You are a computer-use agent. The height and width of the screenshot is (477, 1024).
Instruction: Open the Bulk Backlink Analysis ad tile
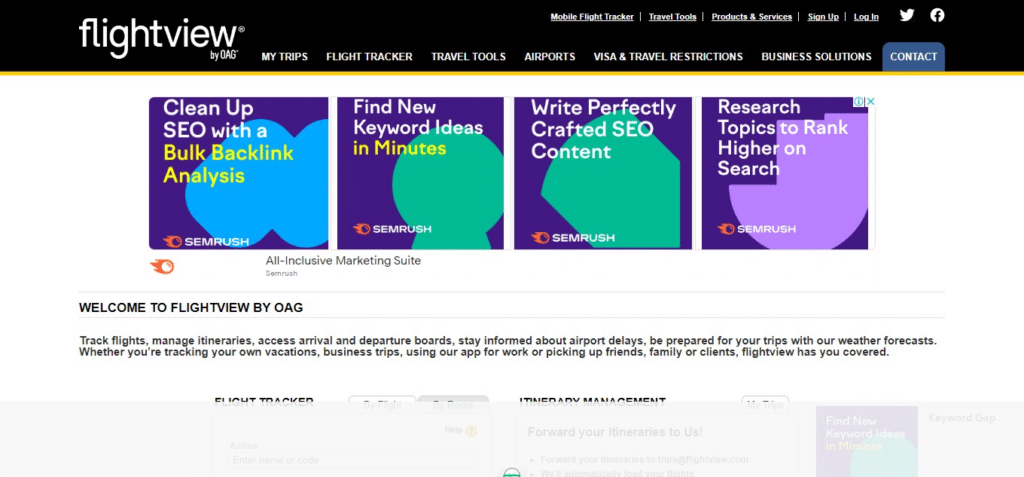(x=239, y=173)
